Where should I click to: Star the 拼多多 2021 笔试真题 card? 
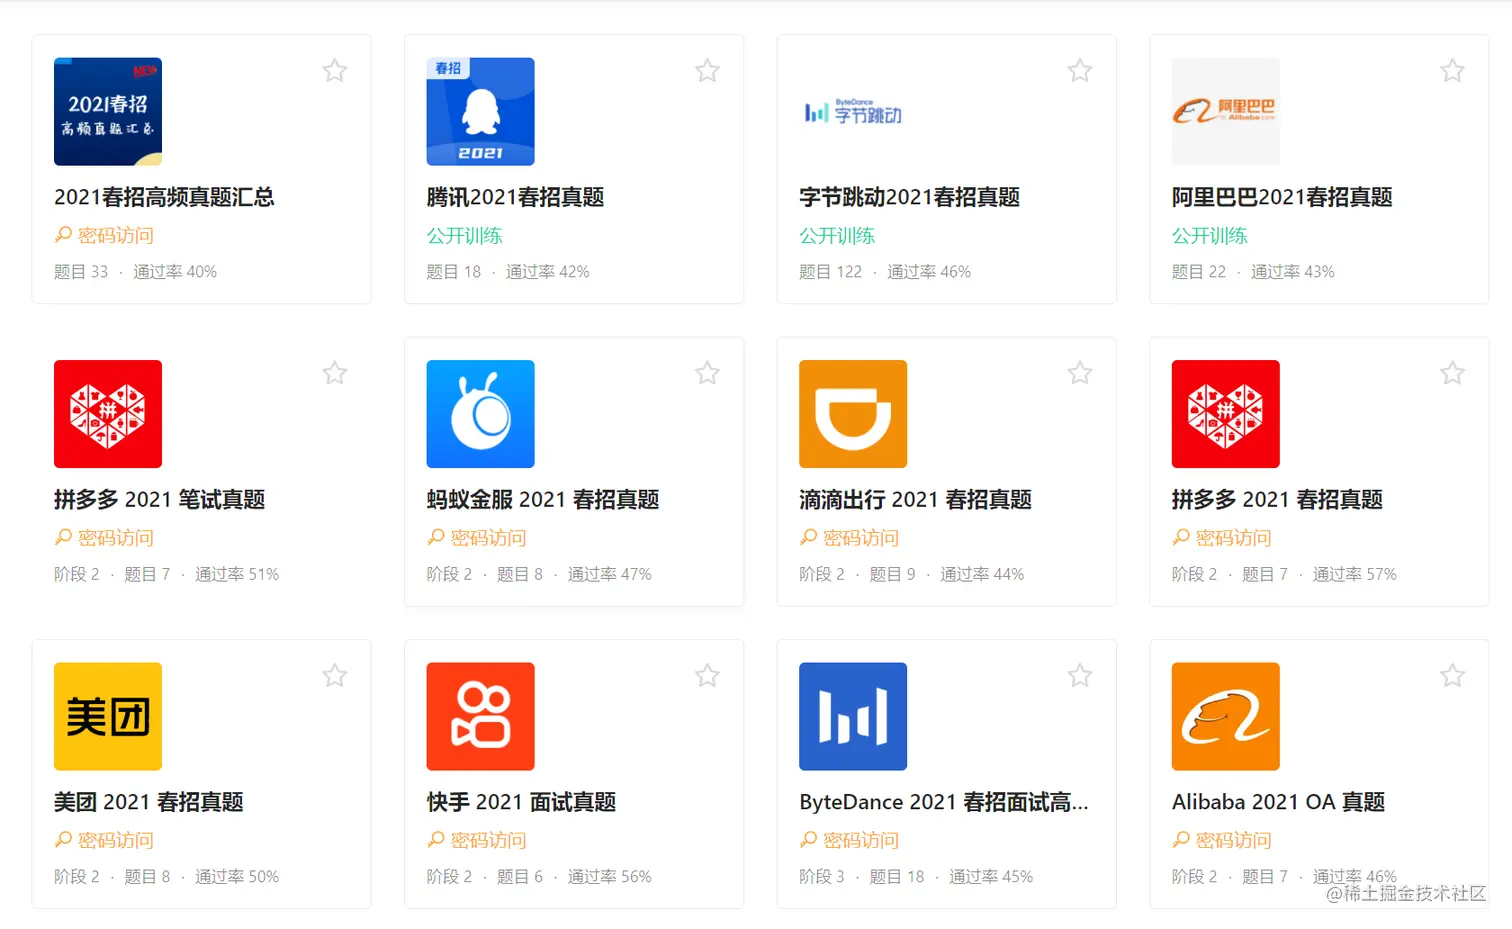tap(335, 373)
